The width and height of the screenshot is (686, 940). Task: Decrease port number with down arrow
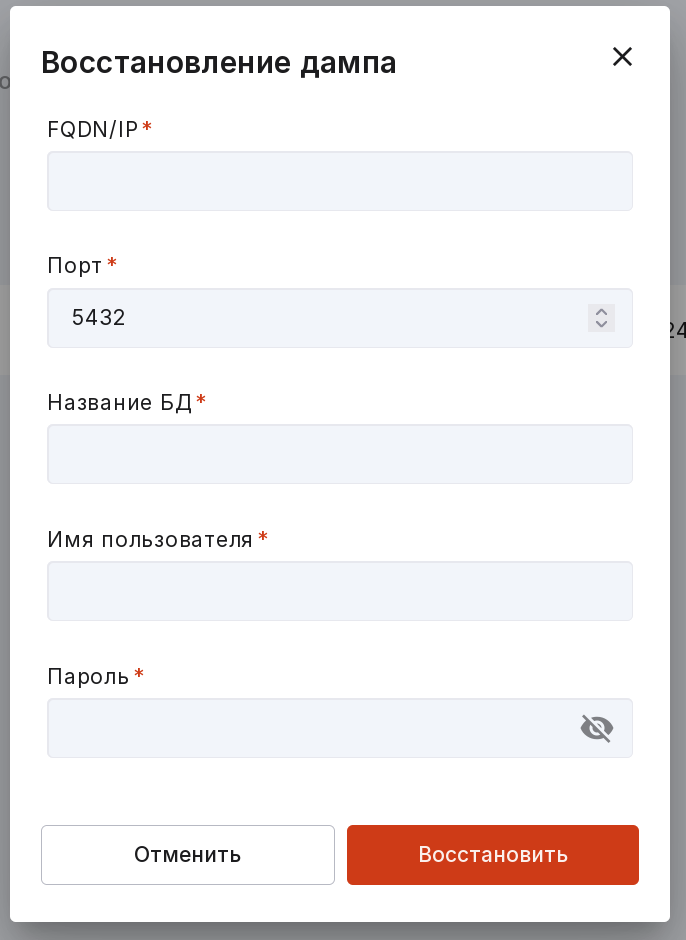coord(601,324)
